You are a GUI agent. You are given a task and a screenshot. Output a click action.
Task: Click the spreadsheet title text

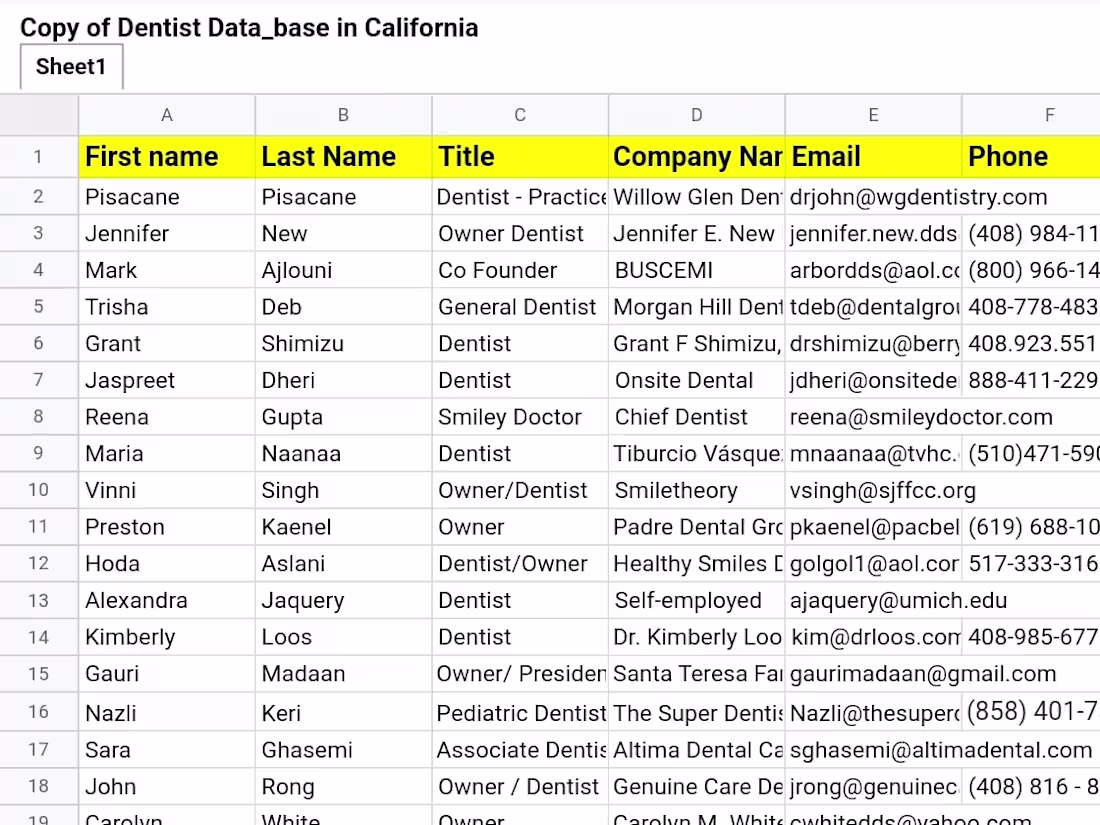249,27
